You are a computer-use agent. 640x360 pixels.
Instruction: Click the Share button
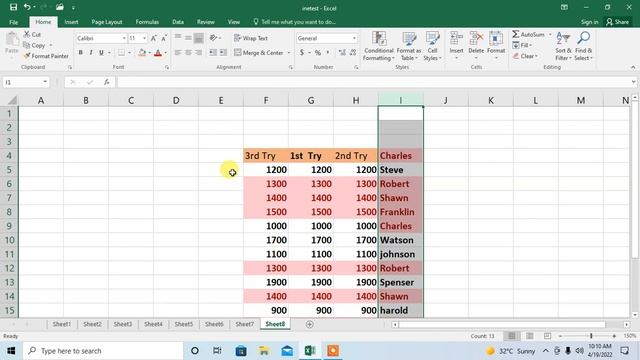click(618, 22)
